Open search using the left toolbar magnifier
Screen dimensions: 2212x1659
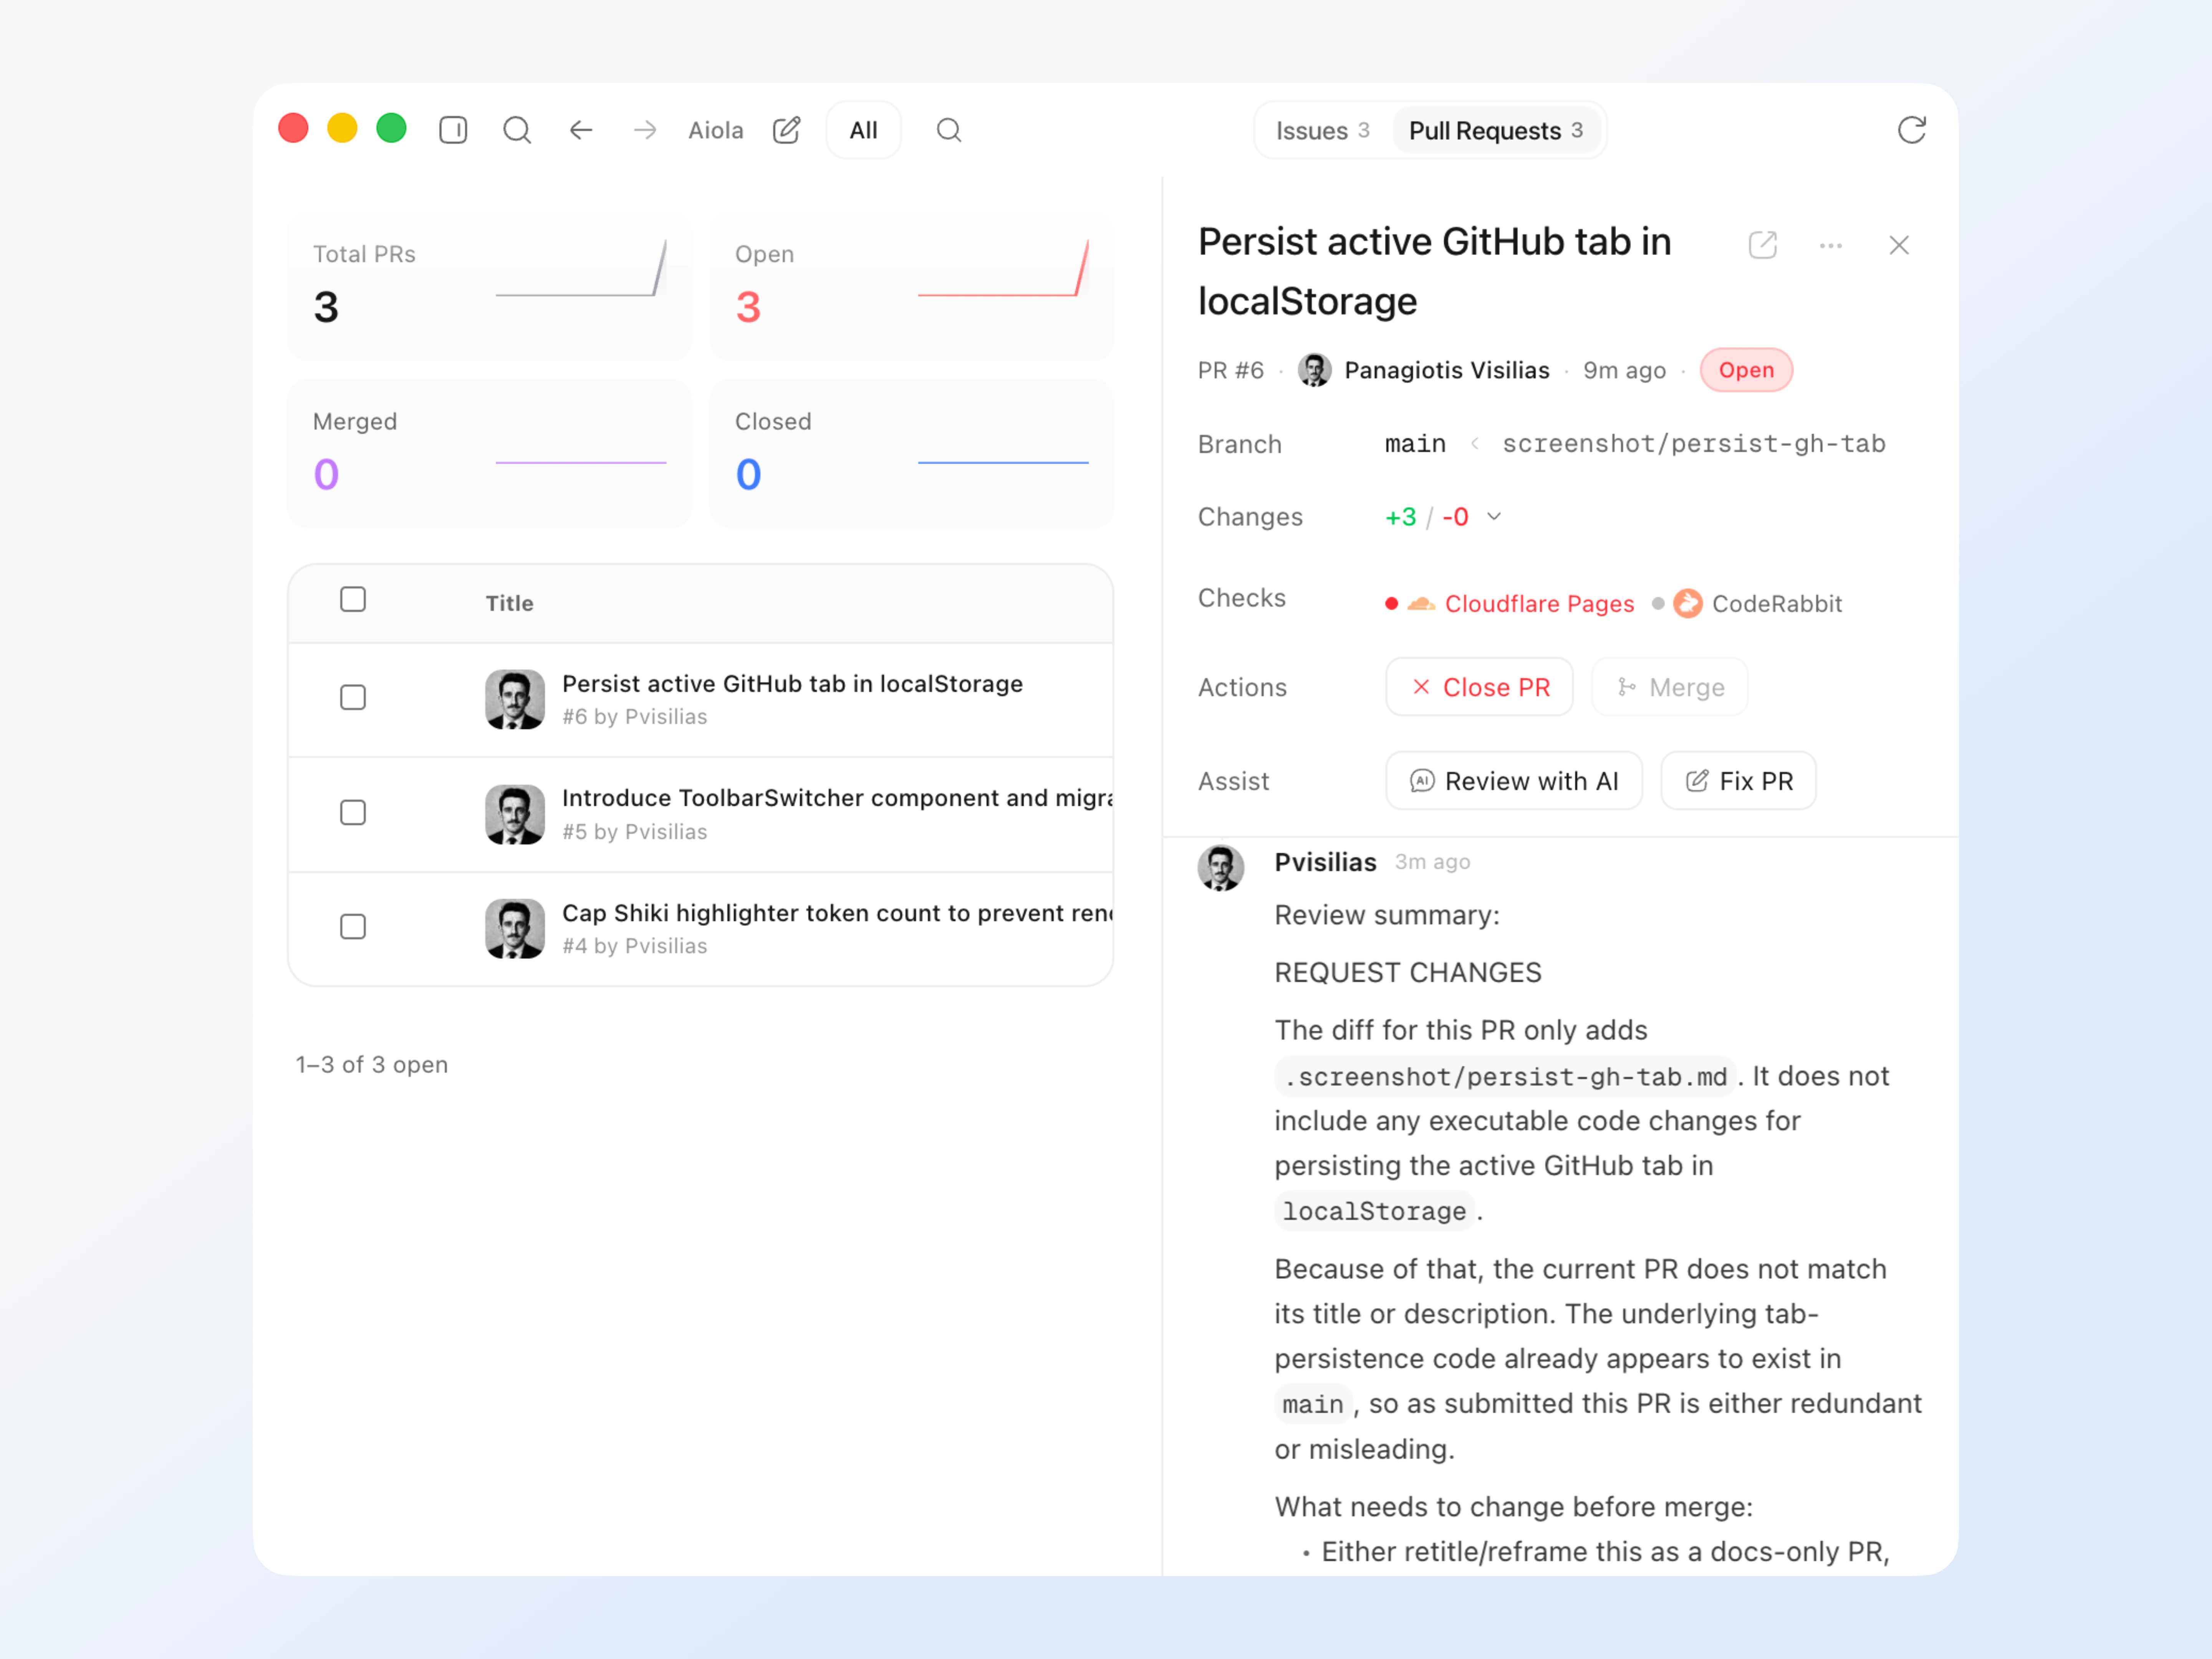pos(517,130)
